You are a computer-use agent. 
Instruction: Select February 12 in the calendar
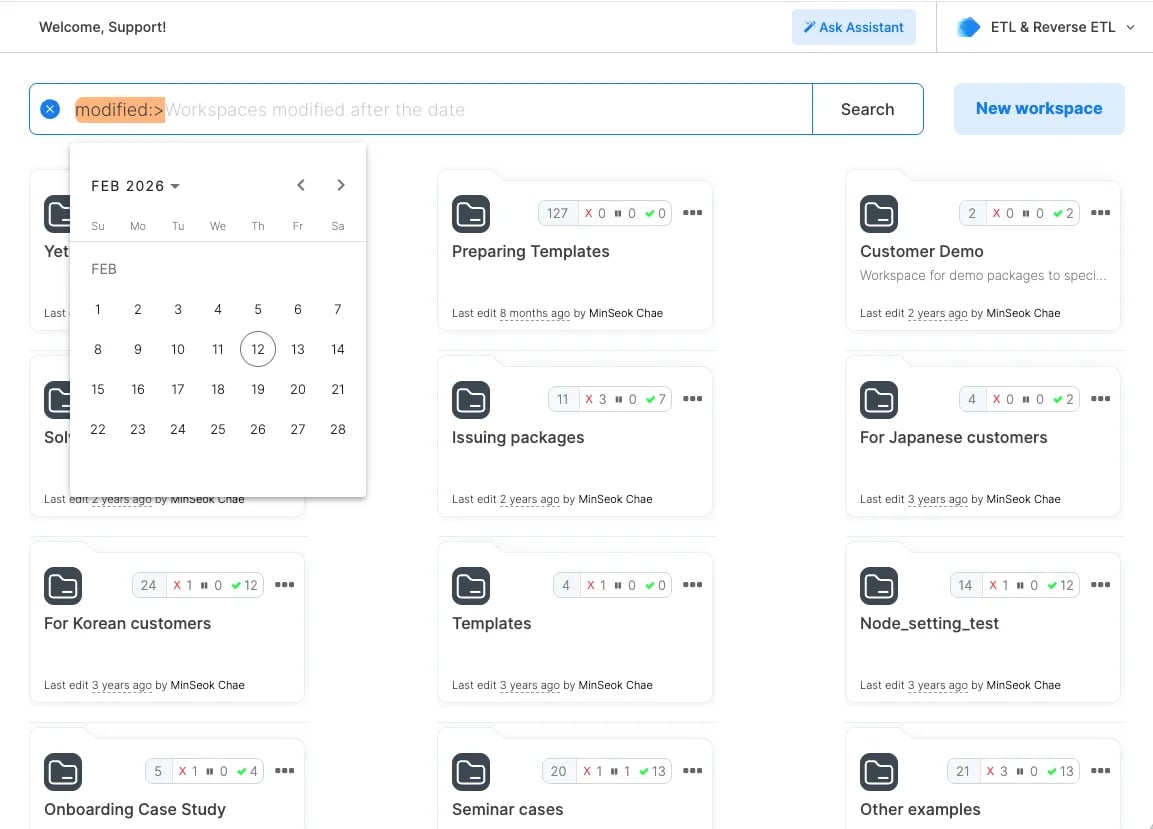coord(257,349)
